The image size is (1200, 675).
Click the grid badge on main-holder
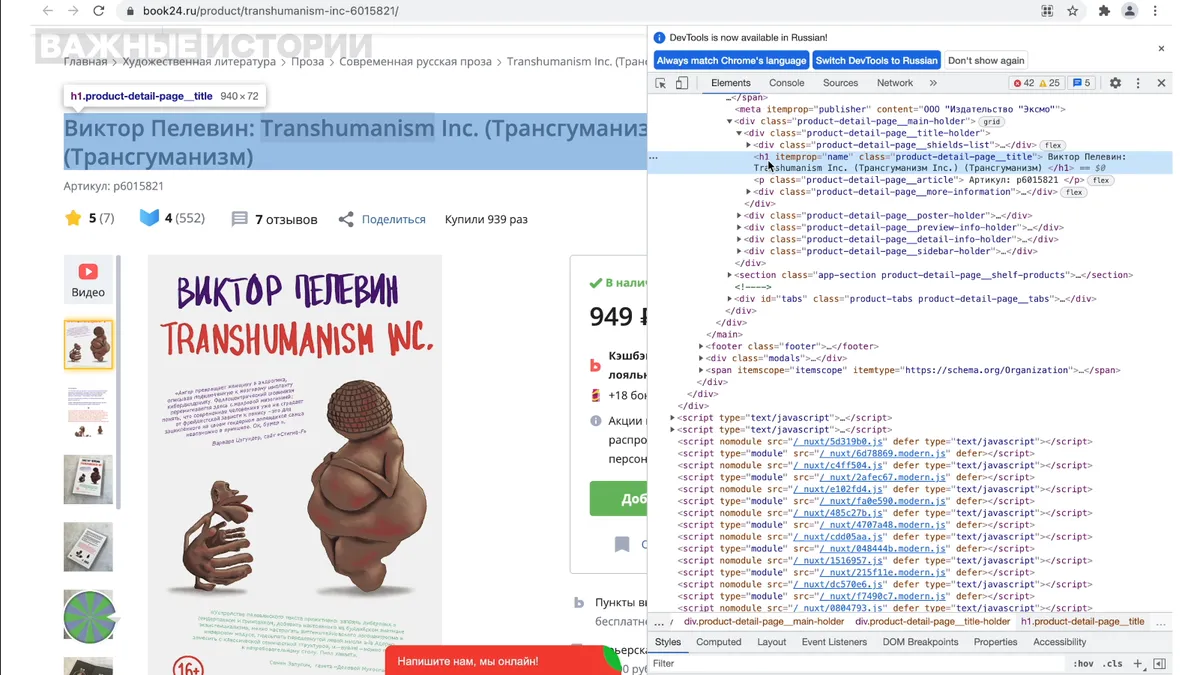pyautogui.click(x=990, y=122)
